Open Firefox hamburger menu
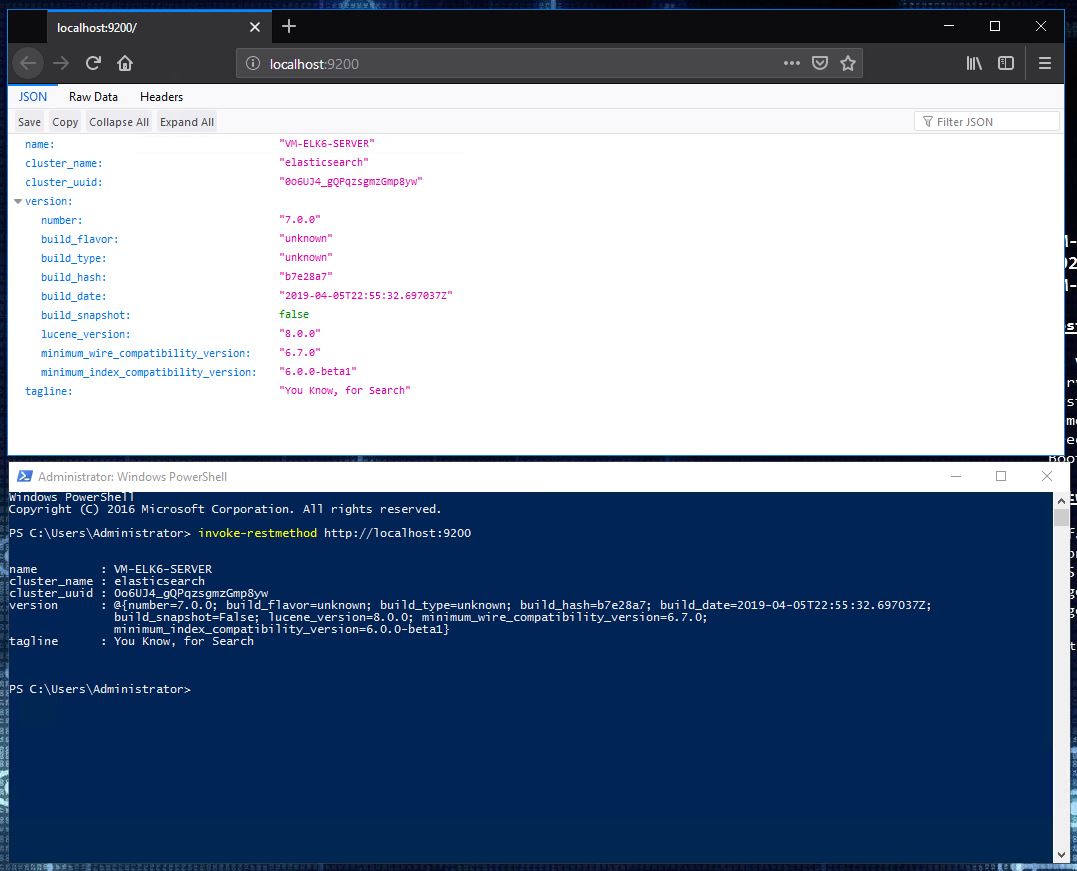 1045,63
